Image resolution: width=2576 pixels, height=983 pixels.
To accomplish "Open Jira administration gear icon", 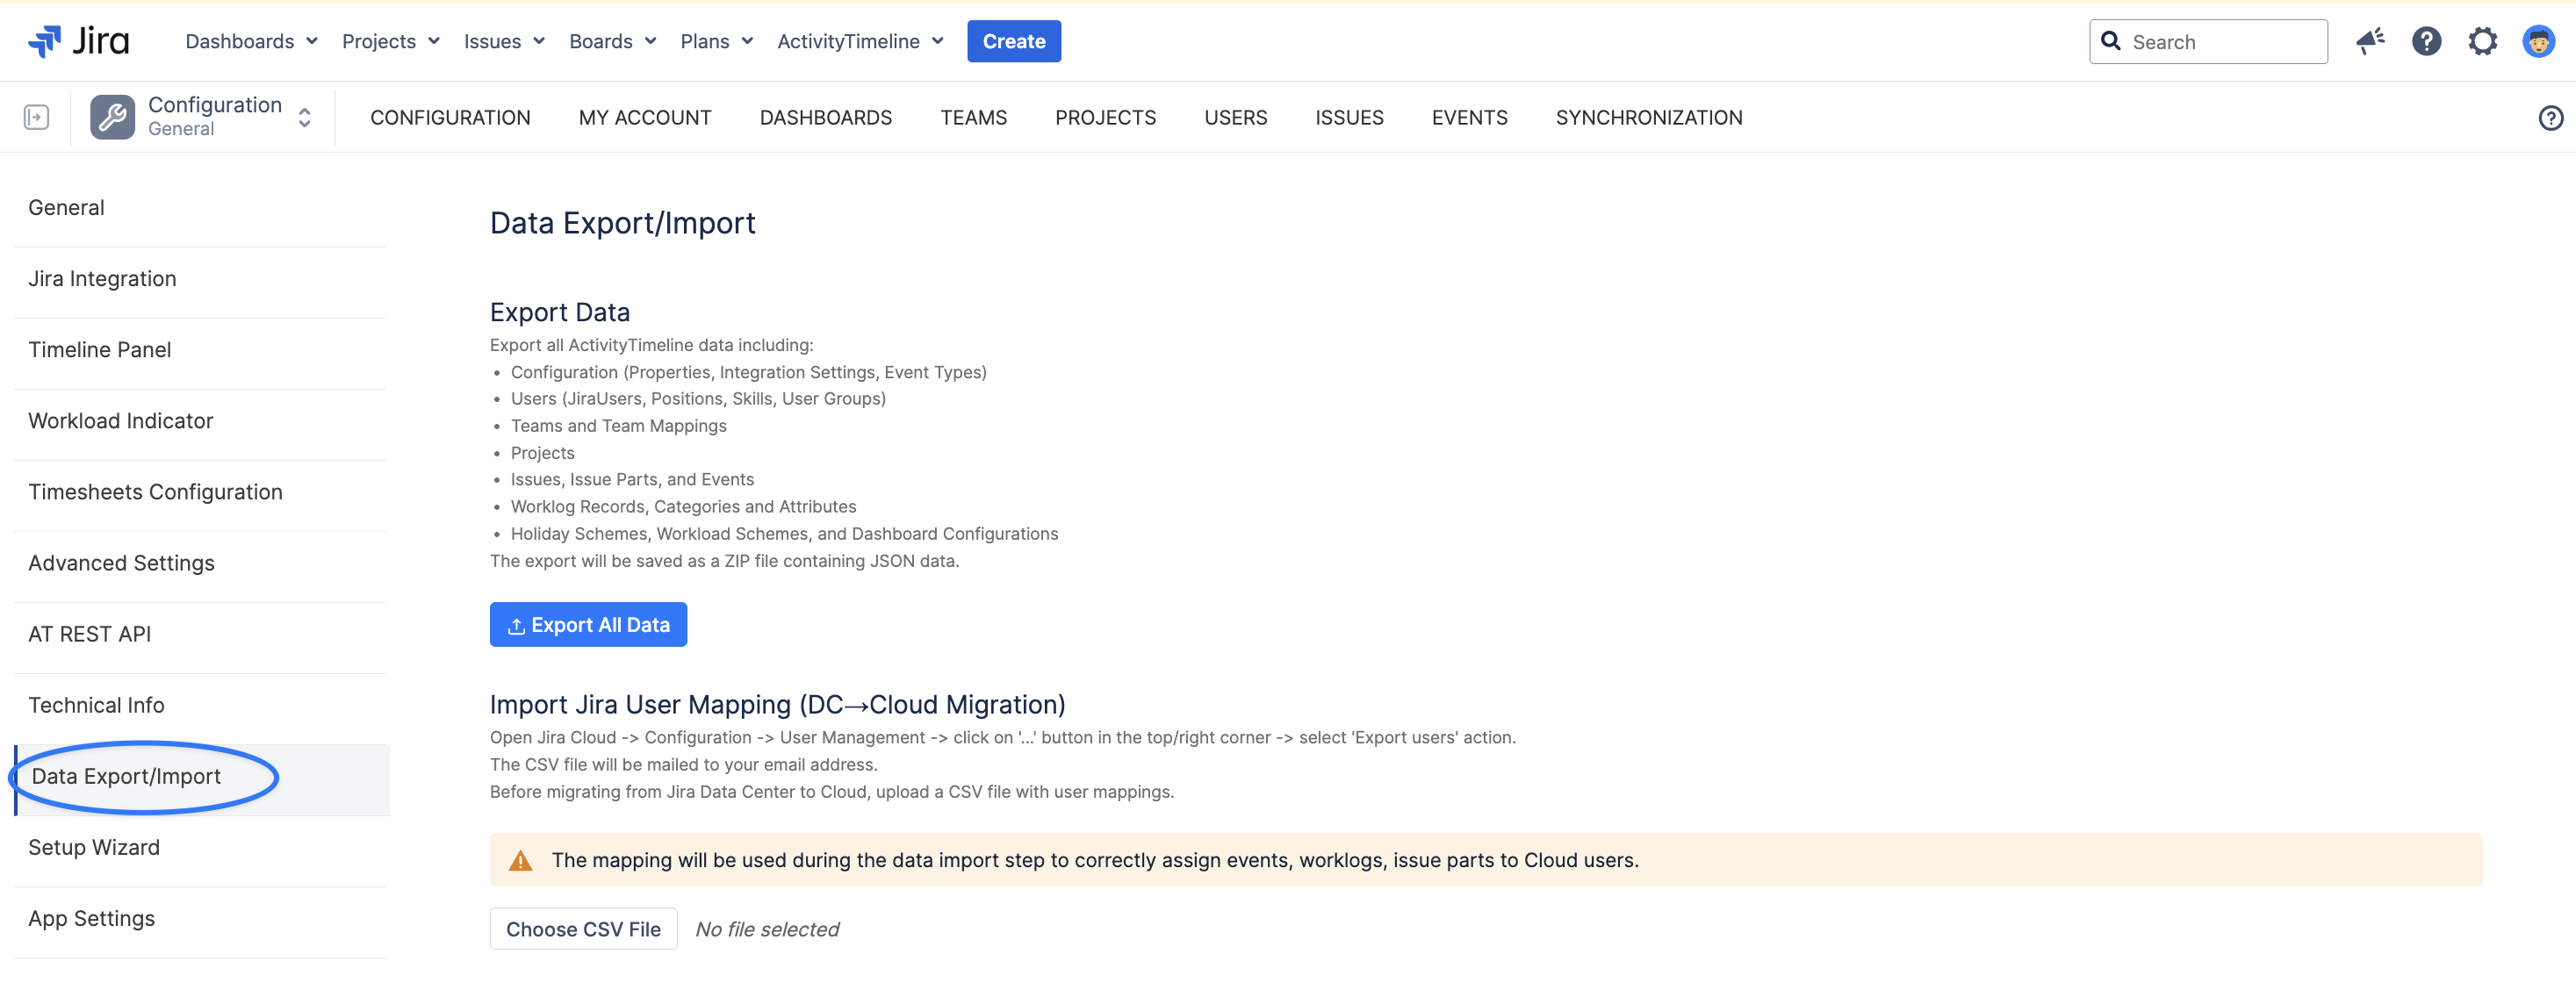I will coord(2482,41).
